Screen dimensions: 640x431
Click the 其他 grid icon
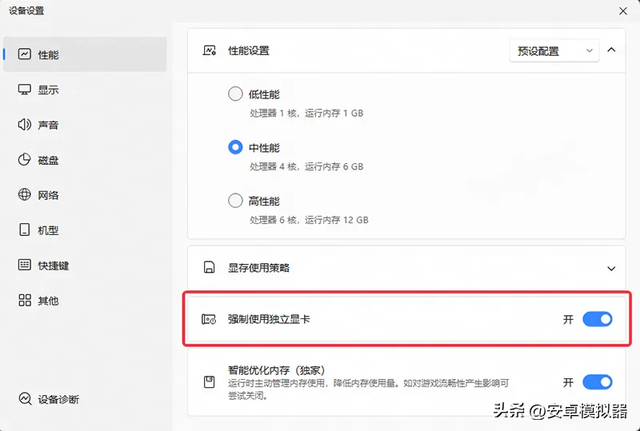24,300
